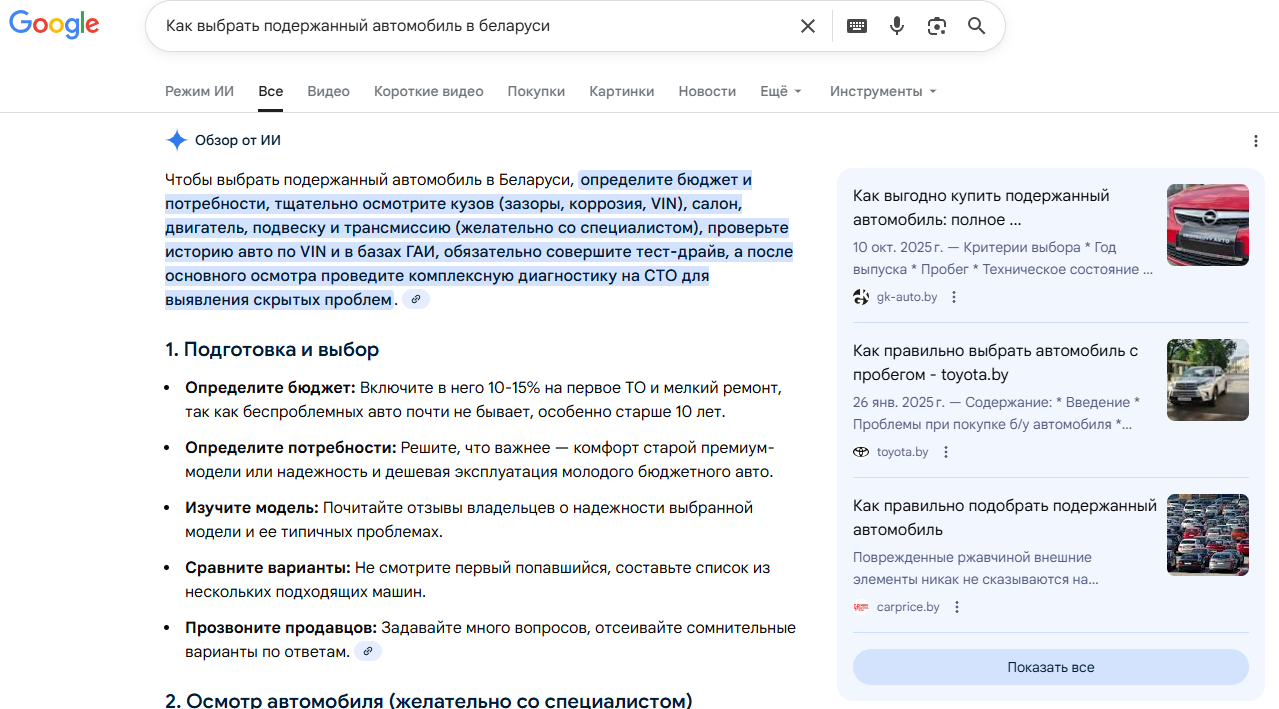Switch to the 'Режим ИИ' tab
Screen dimensions: 1279x709
coord(199,91)
